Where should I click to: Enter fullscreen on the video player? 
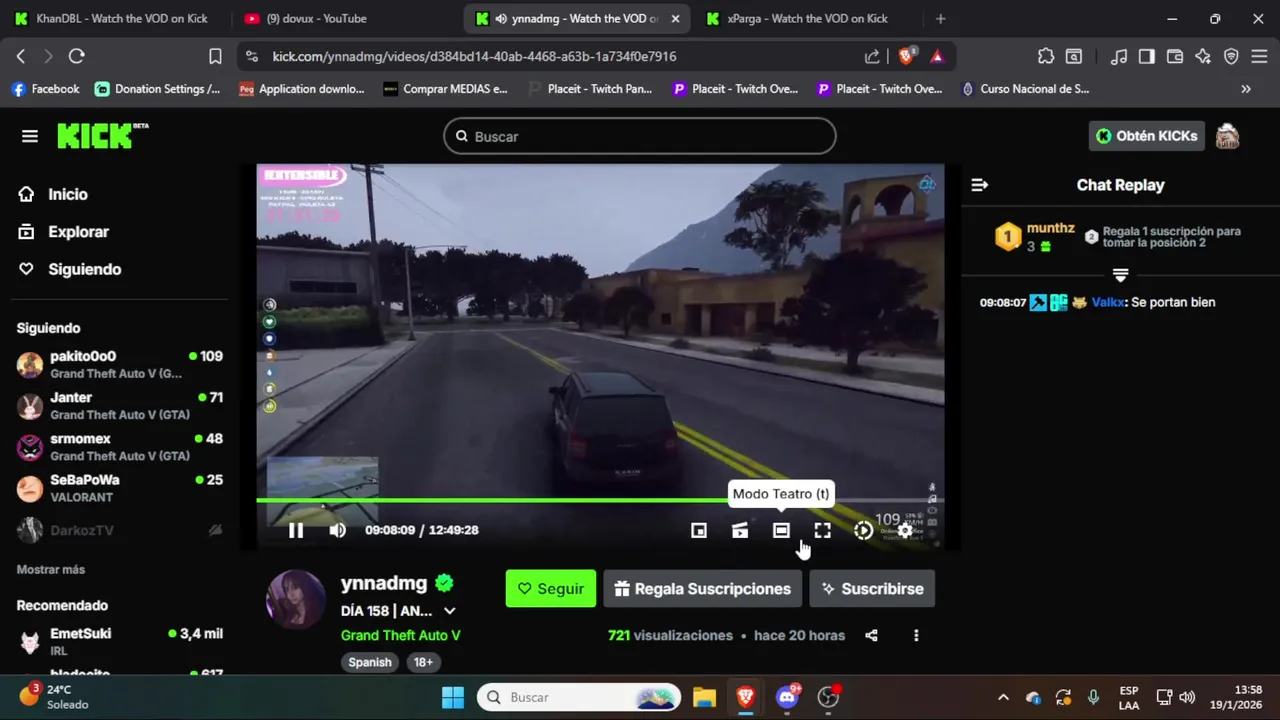tap(822, 531)
